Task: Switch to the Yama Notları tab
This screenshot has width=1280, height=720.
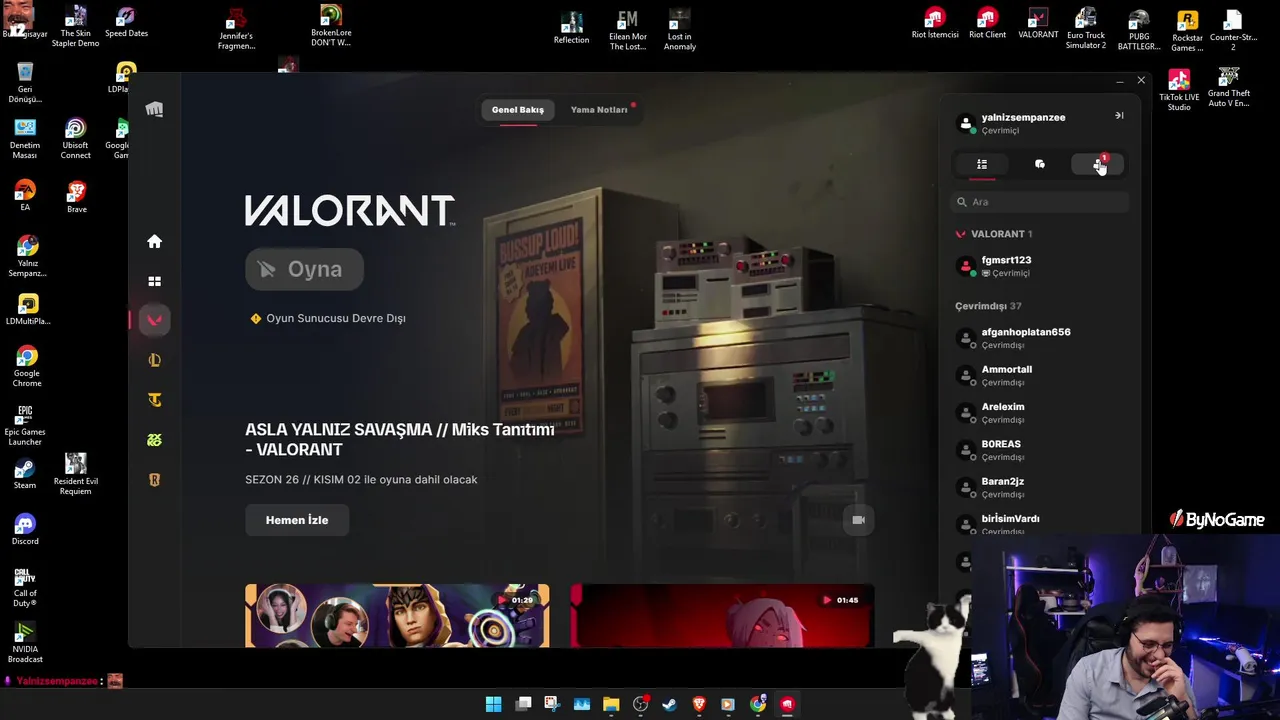Action: pos(599,110)
